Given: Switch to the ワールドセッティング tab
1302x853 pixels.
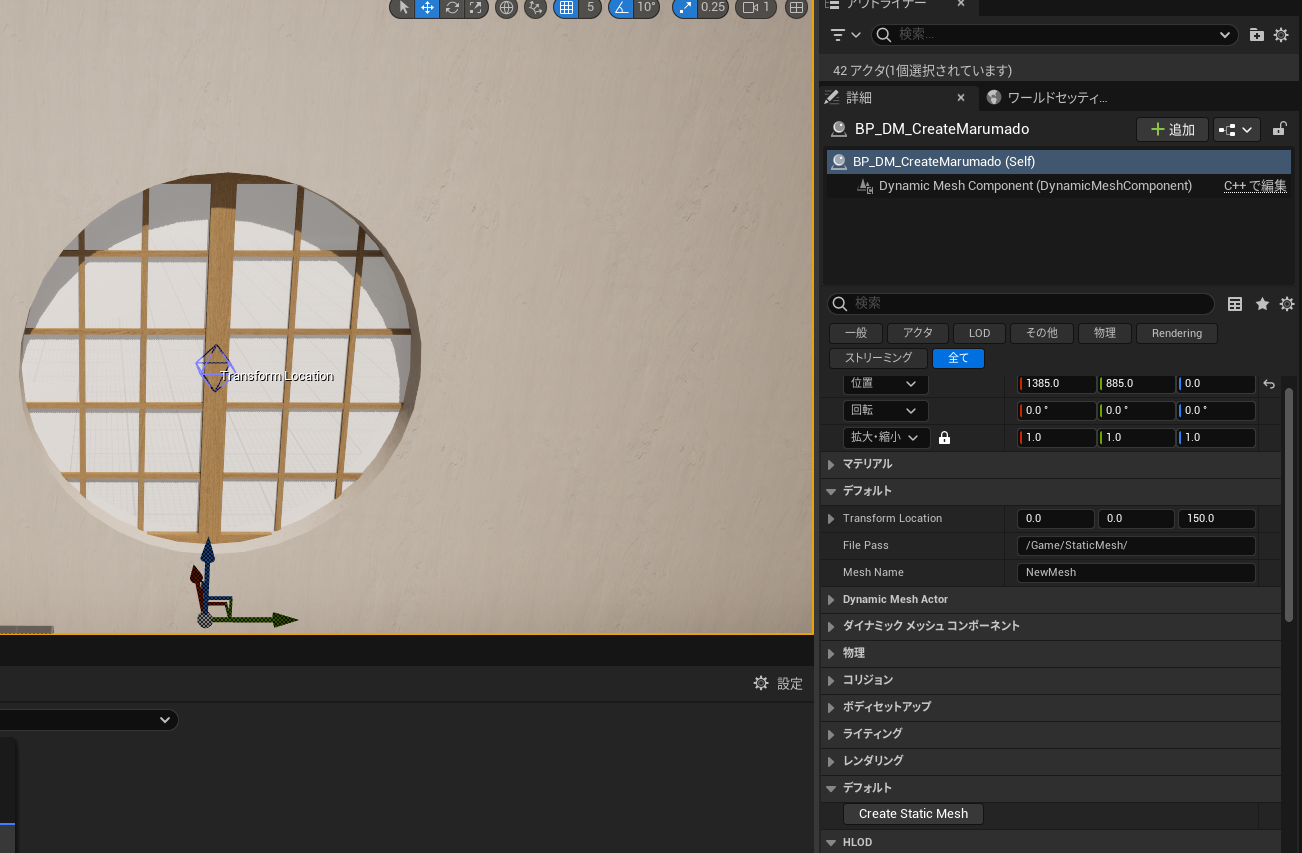Looking at the screenshot, I should coord(1056,97).
